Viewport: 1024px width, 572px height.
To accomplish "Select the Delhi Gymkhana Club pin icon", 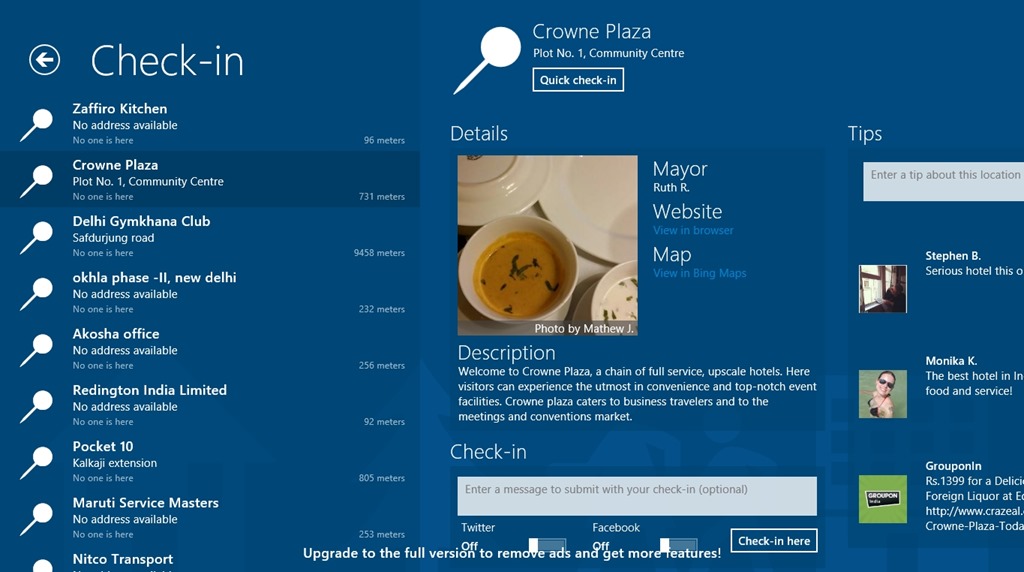I will tap(36, 238).
